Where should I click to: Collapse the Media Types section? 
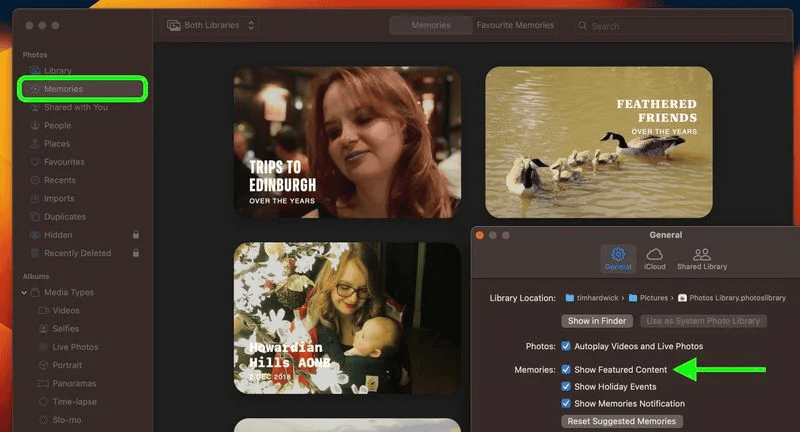pos(24,293)
